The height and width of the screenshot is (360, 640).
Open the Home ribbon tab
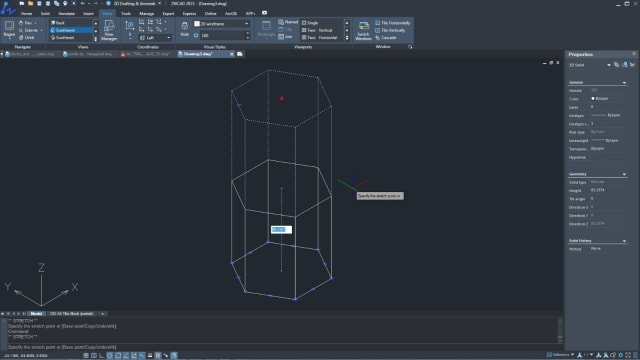click(x=27, y=13)
